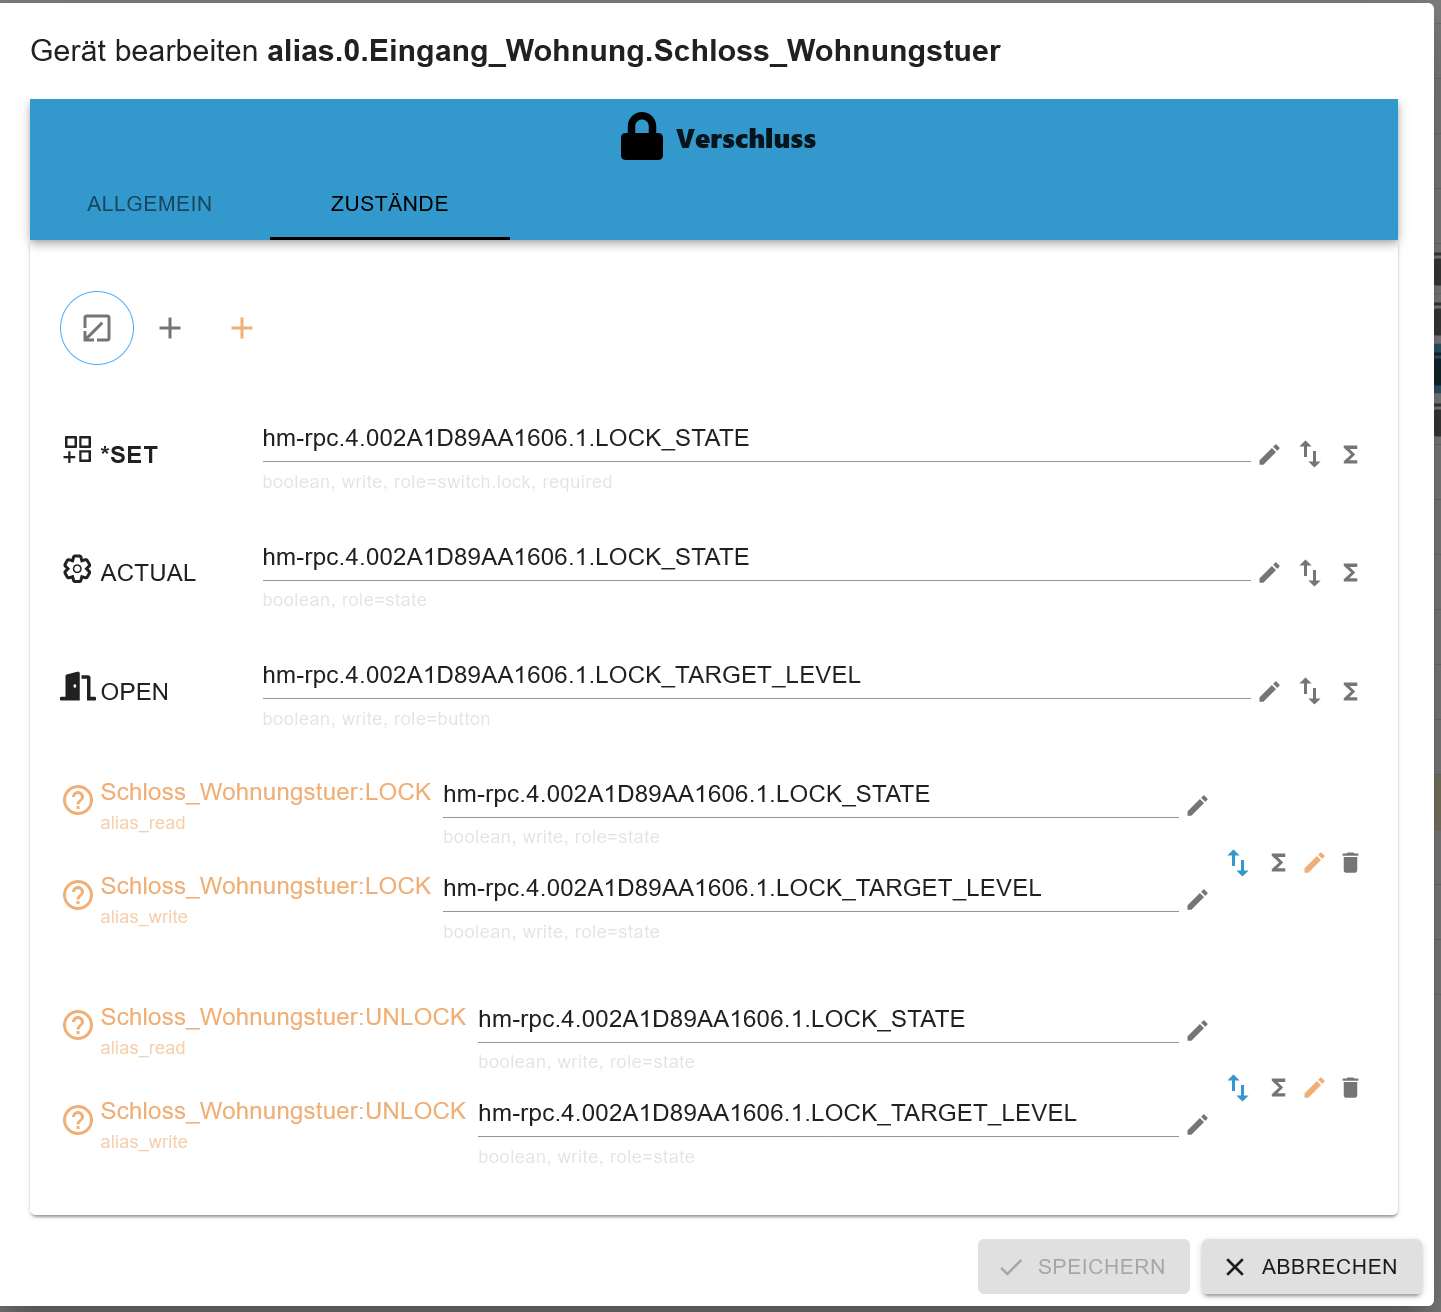The image size is (1441, 1312).
Task: Edit the OPEN state with the pencil icon
Action: (1269, 692)
